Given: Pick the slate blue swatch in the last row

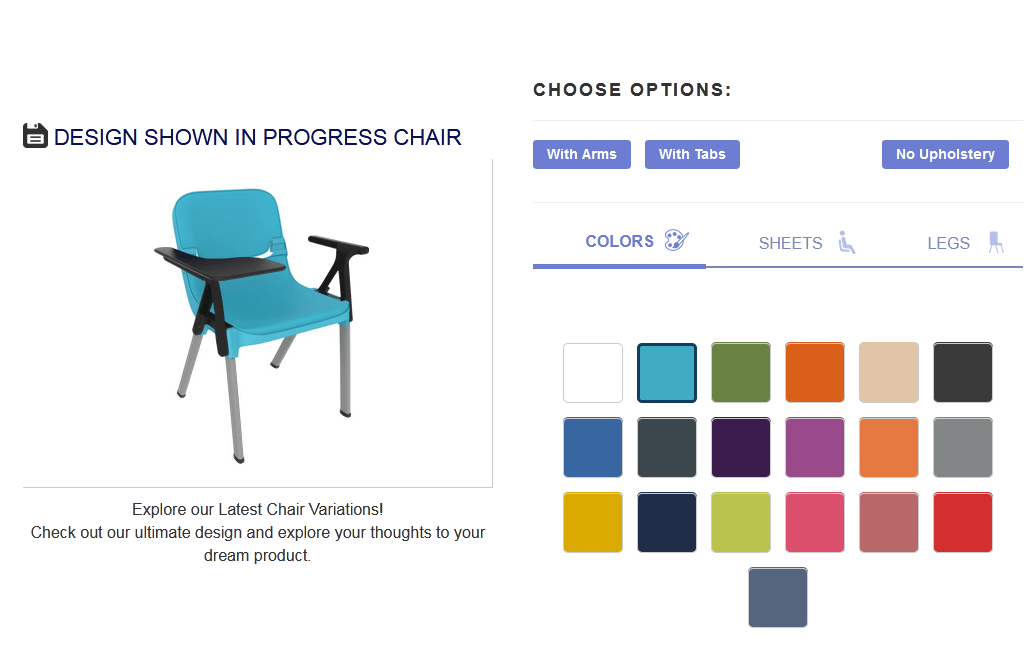Looking at the screenshot, I should [x=778, y=597].
